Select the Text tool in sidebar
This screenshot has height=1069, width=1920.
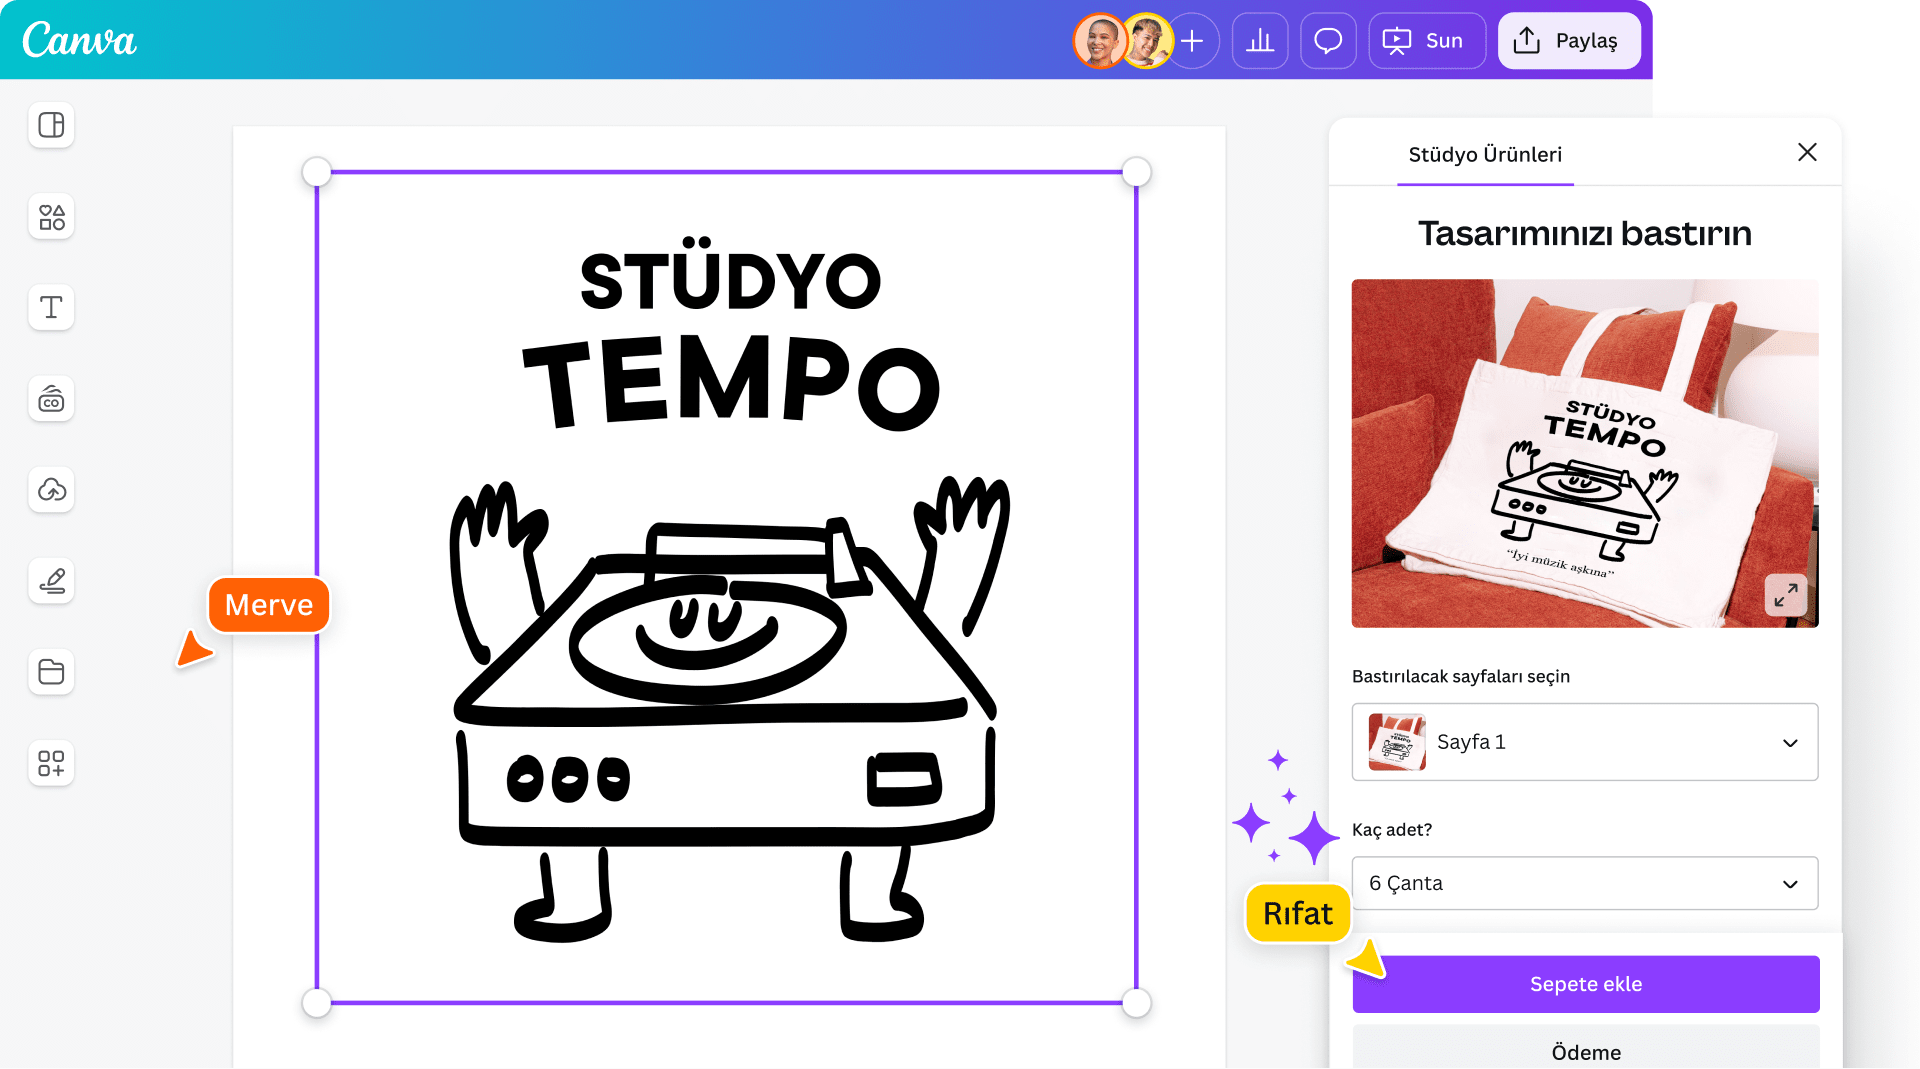click(x=51, y=308)
